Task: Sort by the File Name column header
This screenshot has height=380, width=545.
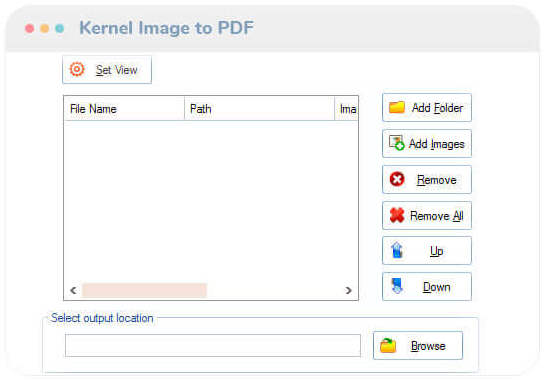Action: pyautogui.click(x=124, y=109)
